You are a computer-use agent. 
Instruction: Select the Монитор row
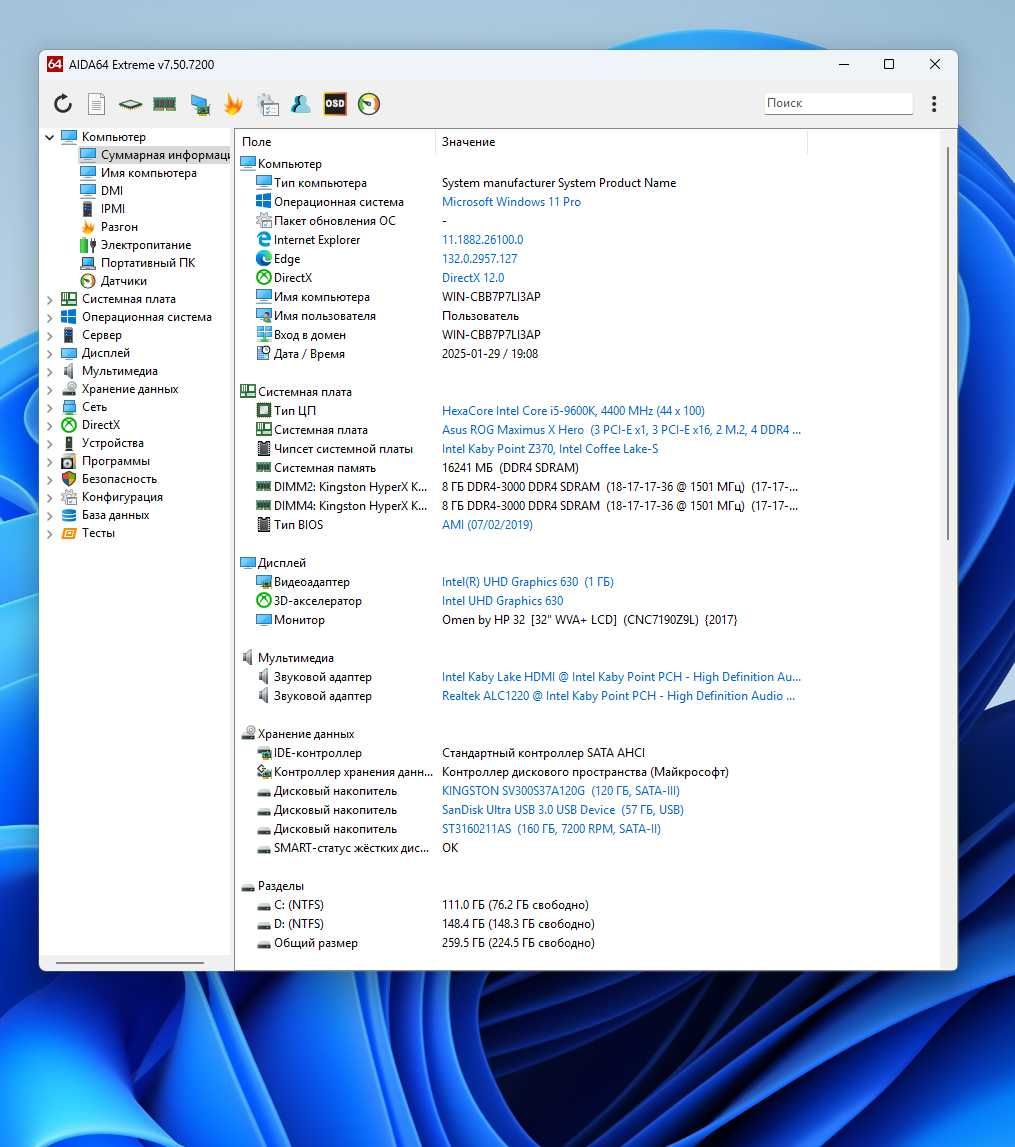pyautogui.click(x=522, y=620)
